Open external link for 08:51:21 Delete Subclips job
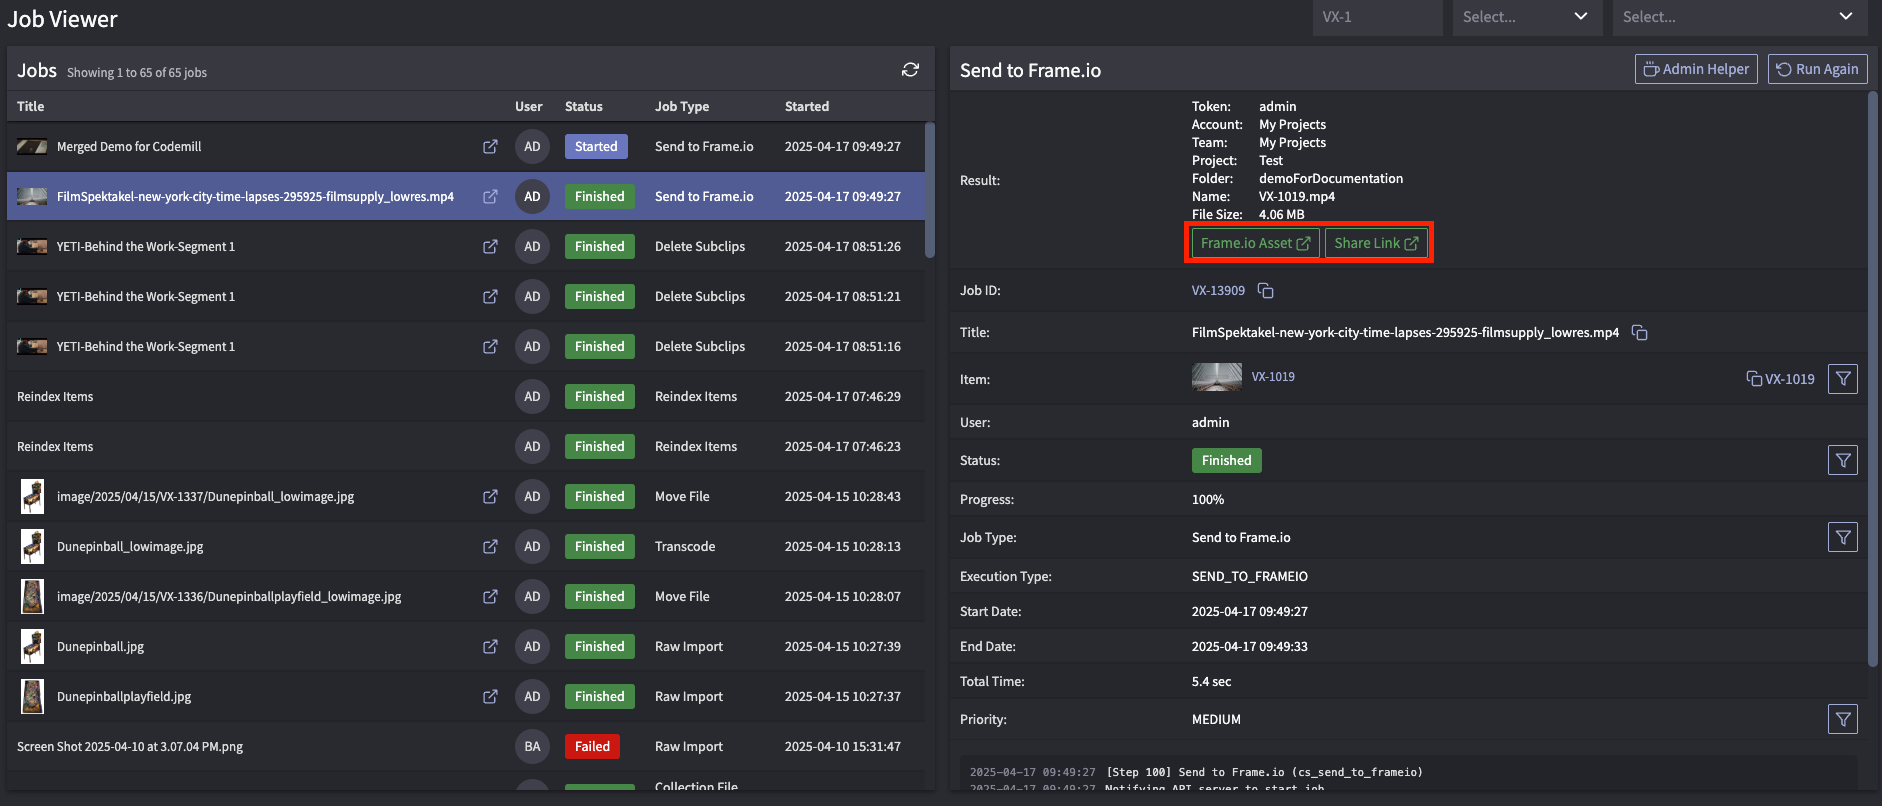Screen dimensions: 1882x806 click(x=490, y=297)
